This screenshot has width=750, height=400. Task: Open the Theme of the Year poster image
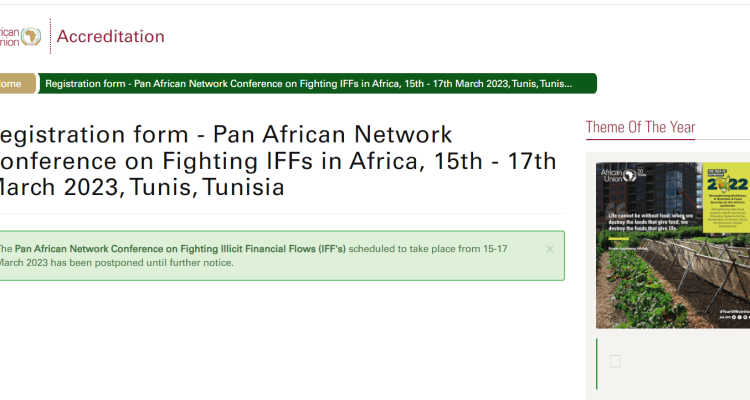(x=673, y=245)
